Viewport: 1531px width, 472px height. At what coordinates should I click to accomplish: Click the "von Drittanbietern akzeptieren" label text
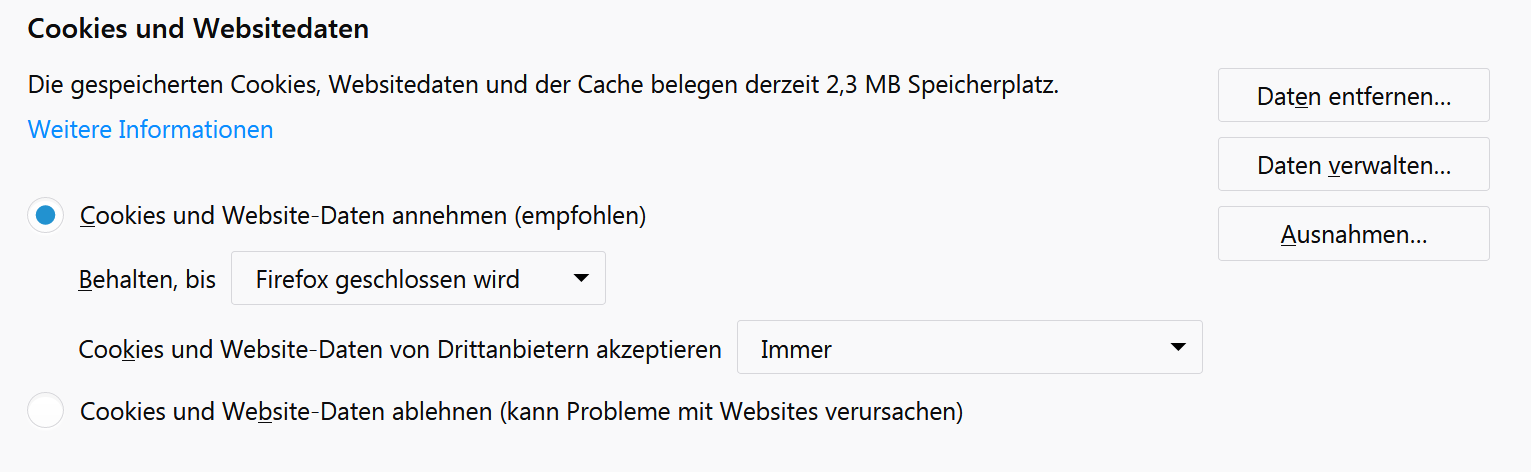(x=578, y=349)
